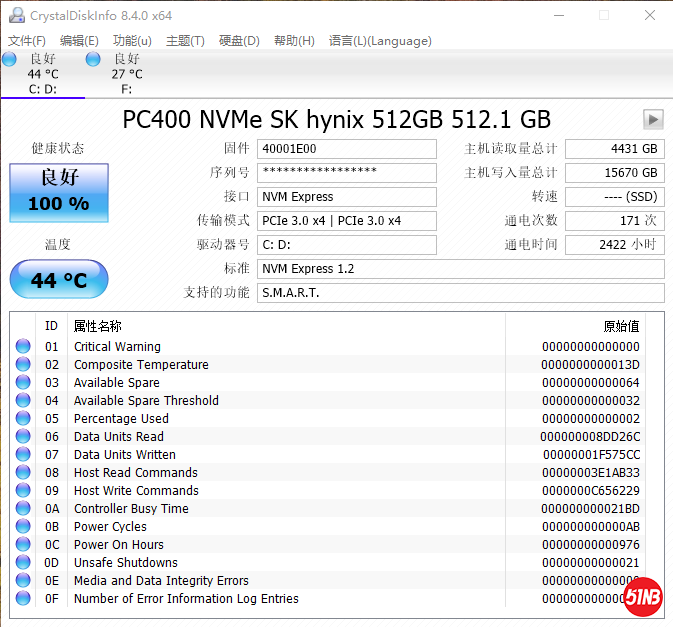Click the 44 °C temperature button
This screenshot has width=673, height=627.
pyautogui.click(x=58, y=280)
